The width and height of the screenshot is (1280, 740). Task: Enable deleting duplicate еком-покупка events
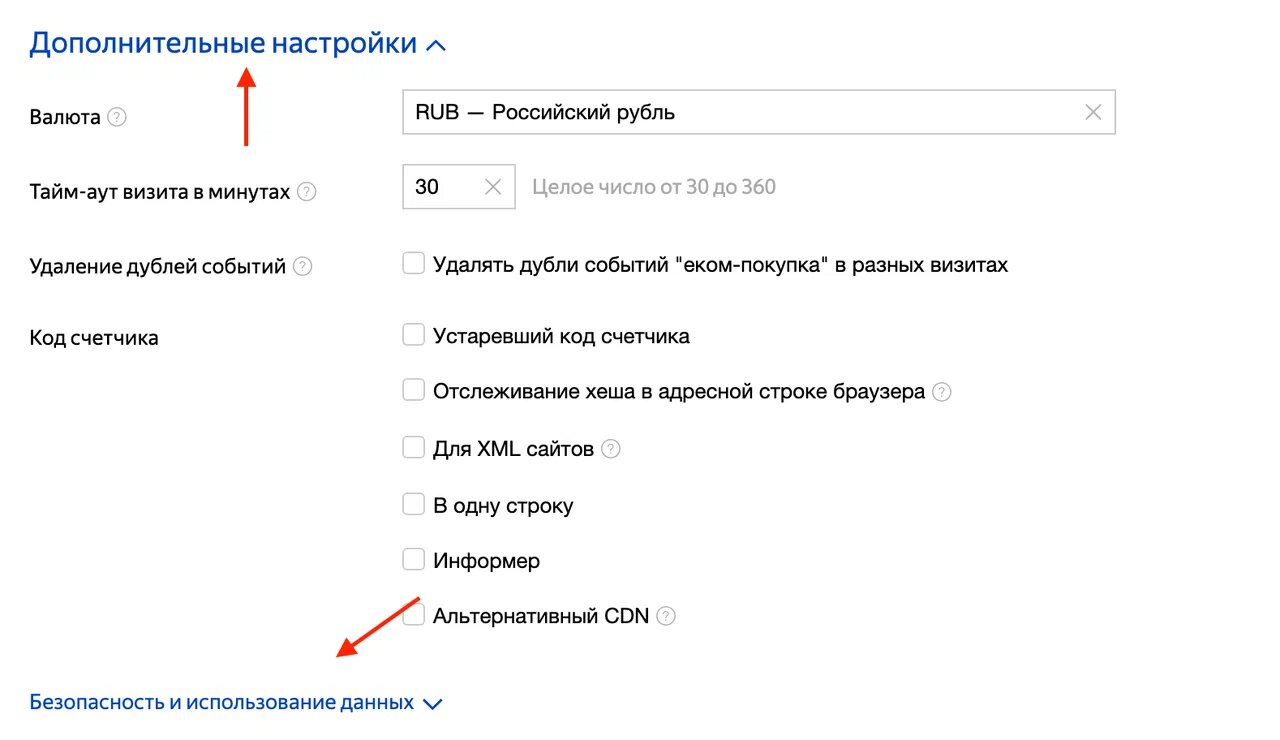(x=413, y=262)
